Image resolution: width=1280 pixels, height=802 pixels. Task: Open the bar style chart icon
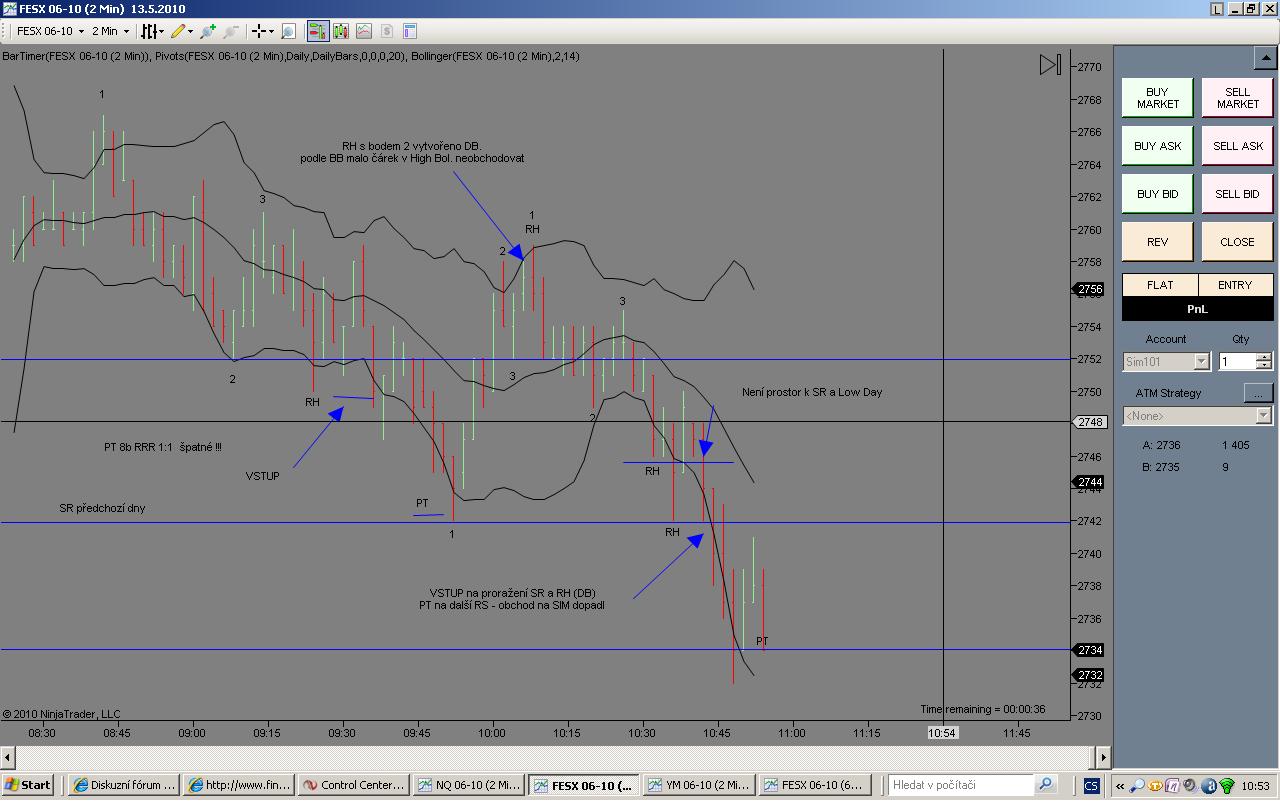147,32
